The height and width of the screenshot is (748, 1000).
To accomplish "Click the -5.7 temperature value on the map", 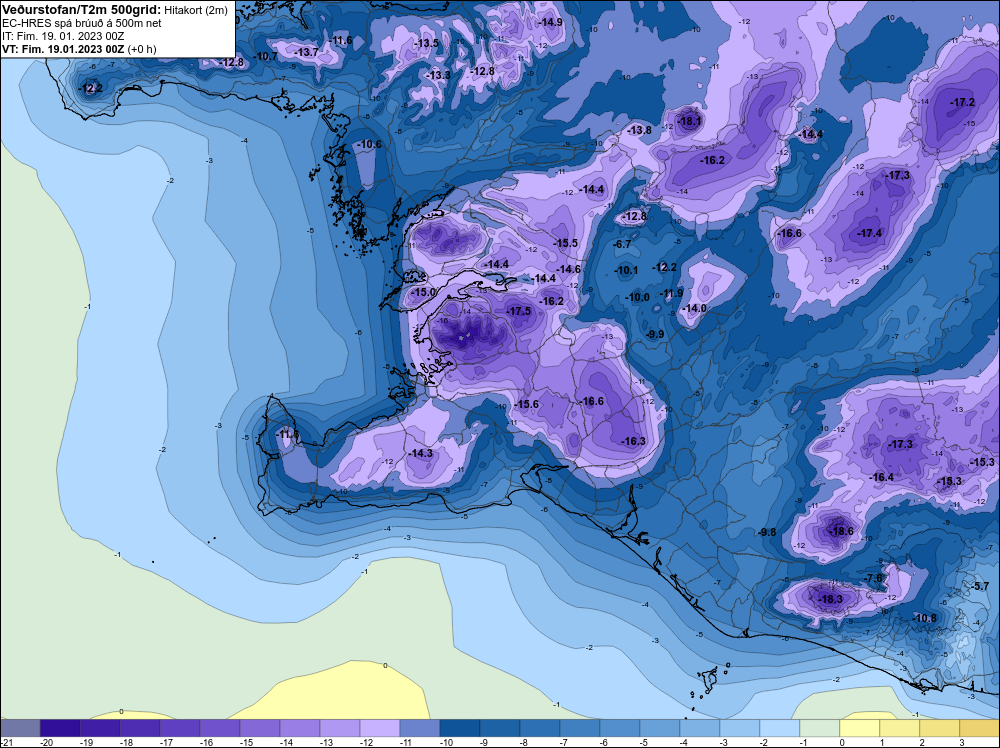I will point(980,586).
